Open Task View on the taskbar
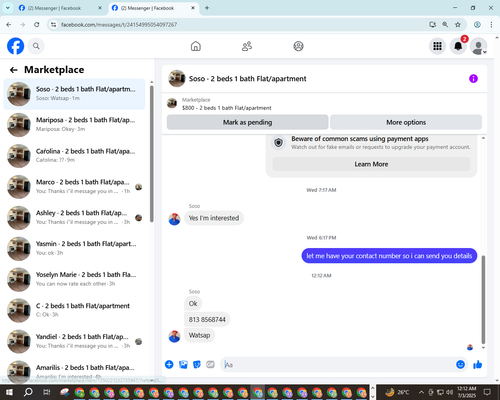 [x=47, y=392]
